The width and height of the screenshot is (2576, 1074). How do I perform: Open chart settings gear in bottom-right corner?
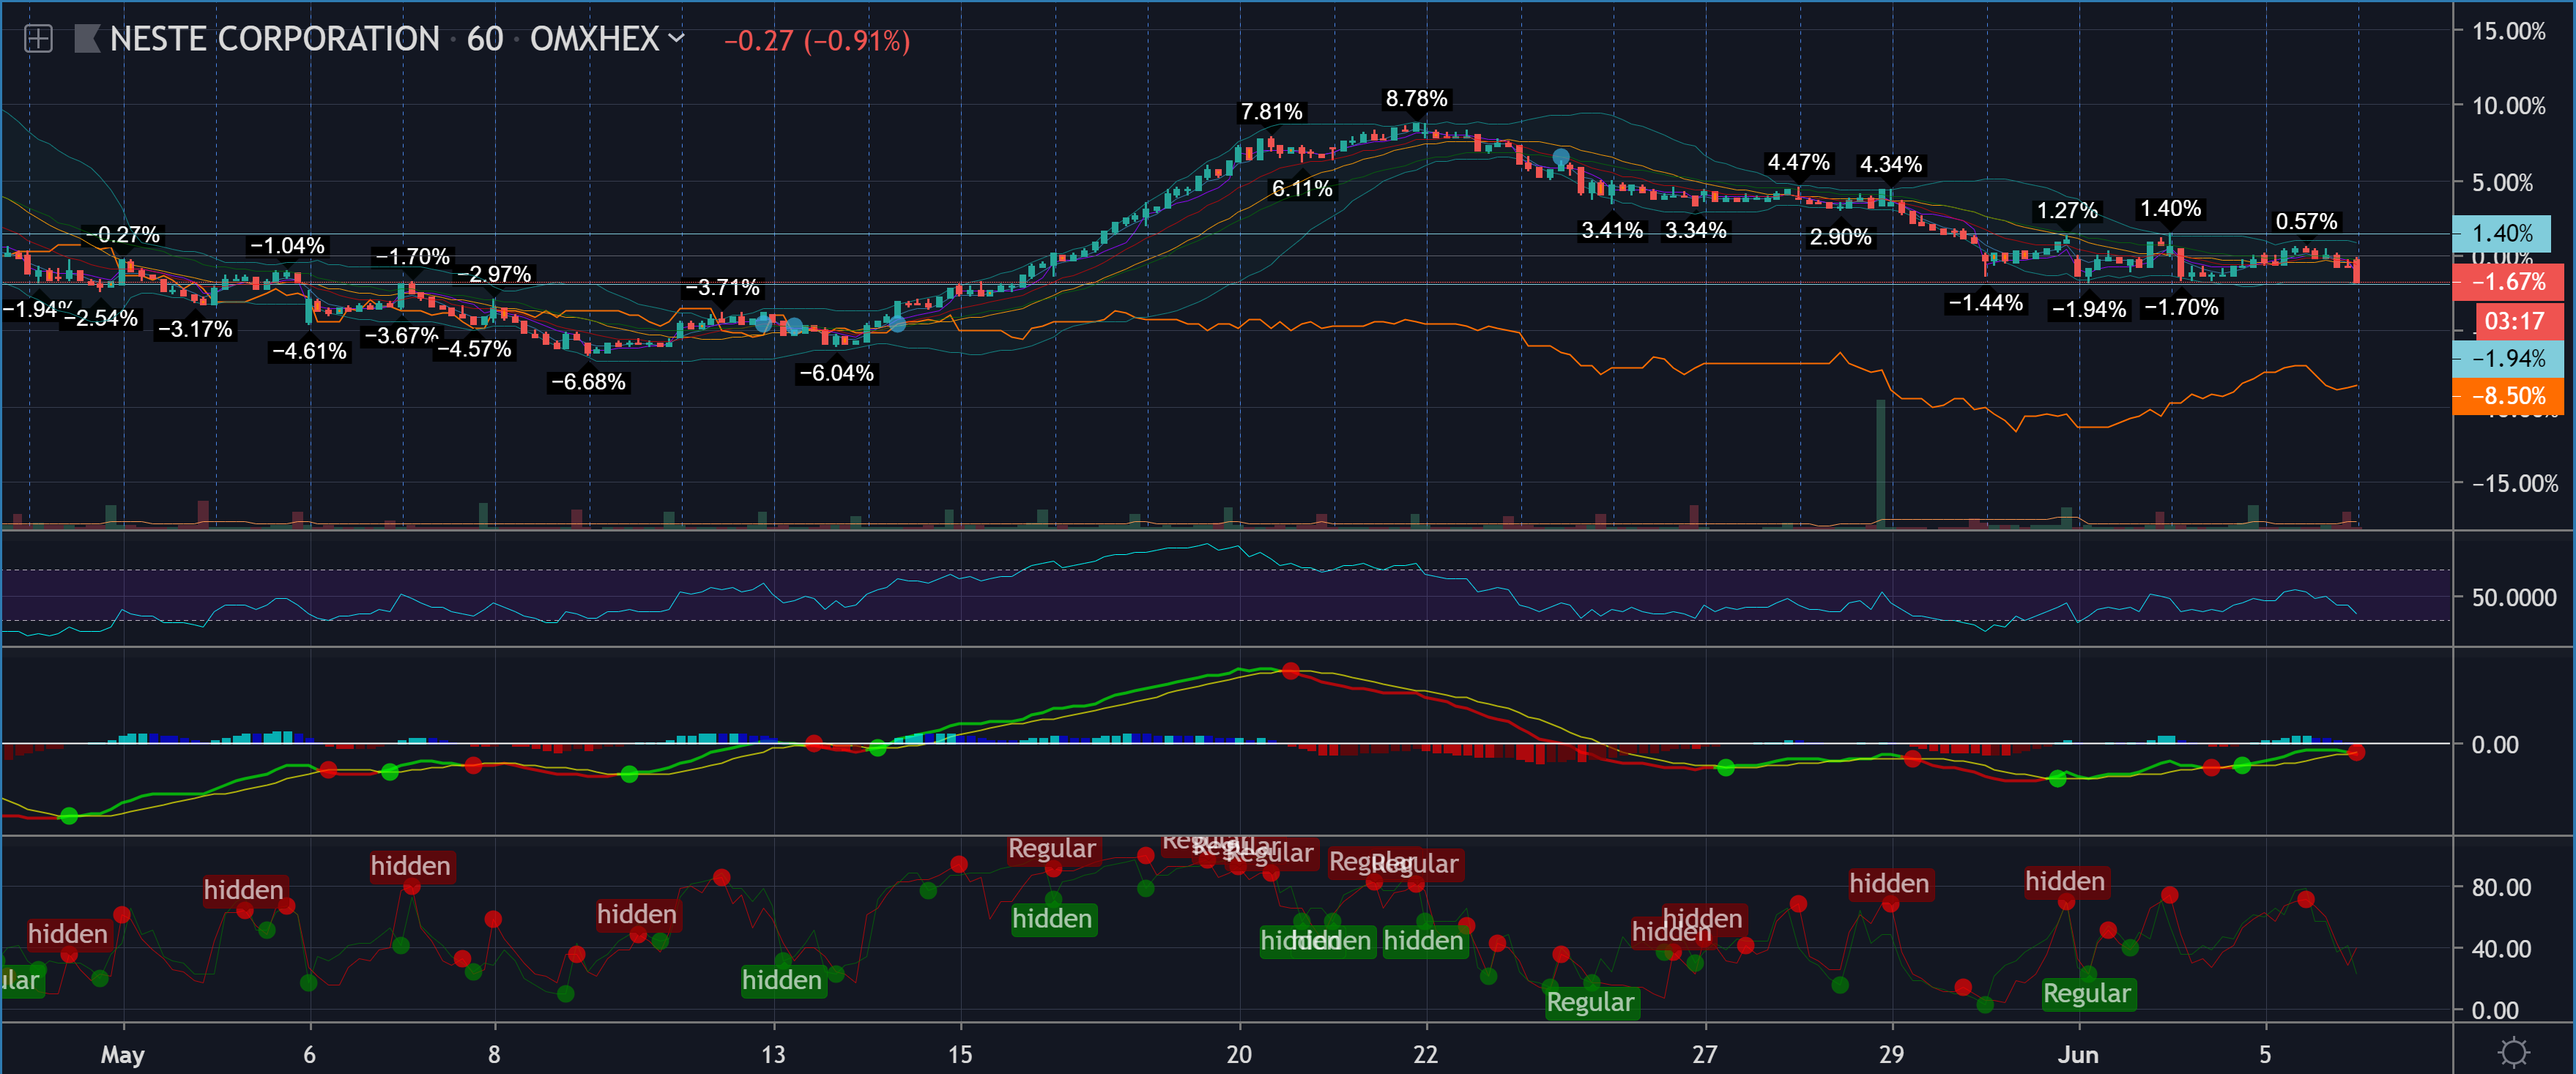click(2513, 1052)
